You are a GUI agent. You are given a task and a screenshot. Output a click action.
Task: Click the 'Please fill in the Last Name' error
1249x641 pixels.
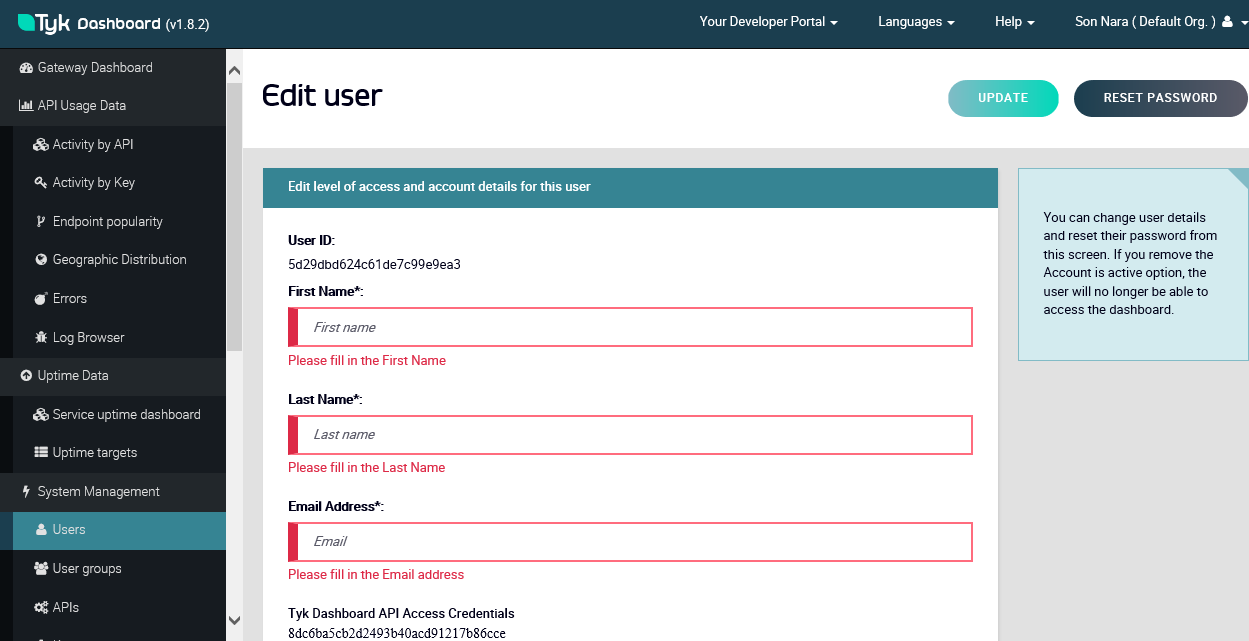pyautogui.click(x=367, y=467)
